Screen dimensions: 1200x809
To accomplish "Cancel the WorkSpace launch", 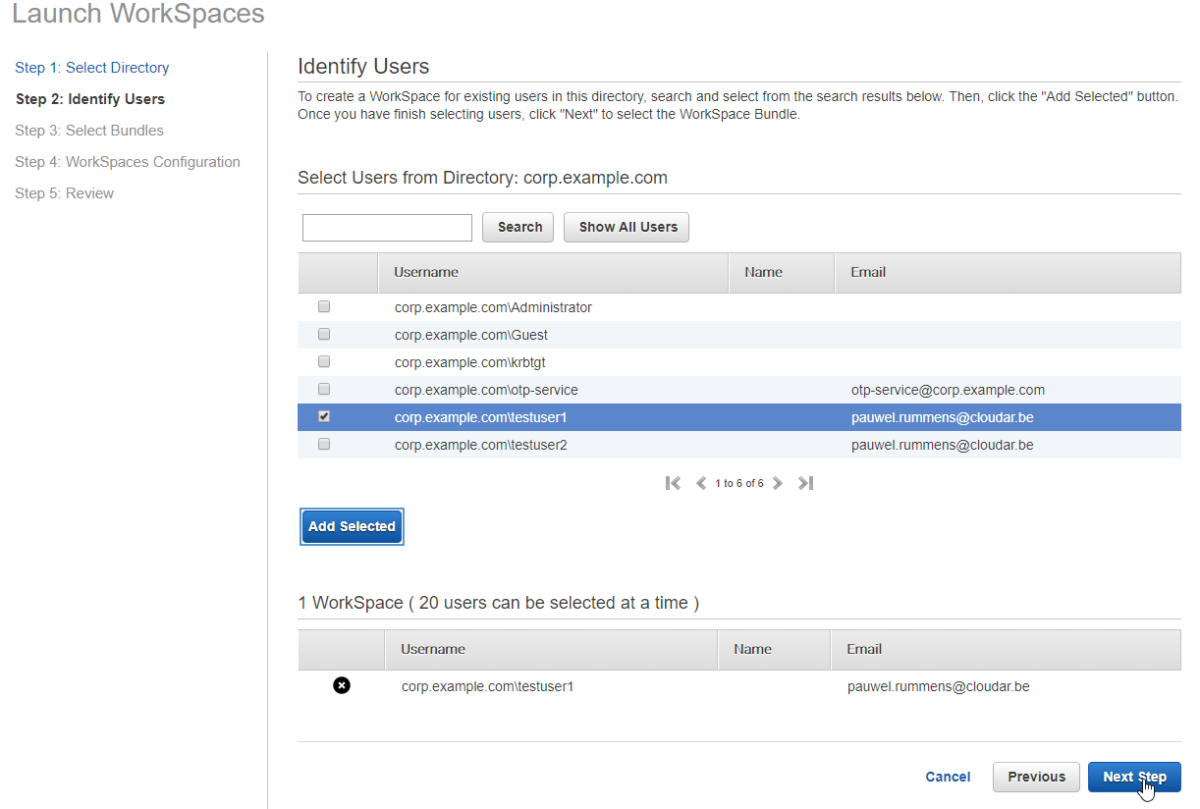I will click(x=947, y=776).
